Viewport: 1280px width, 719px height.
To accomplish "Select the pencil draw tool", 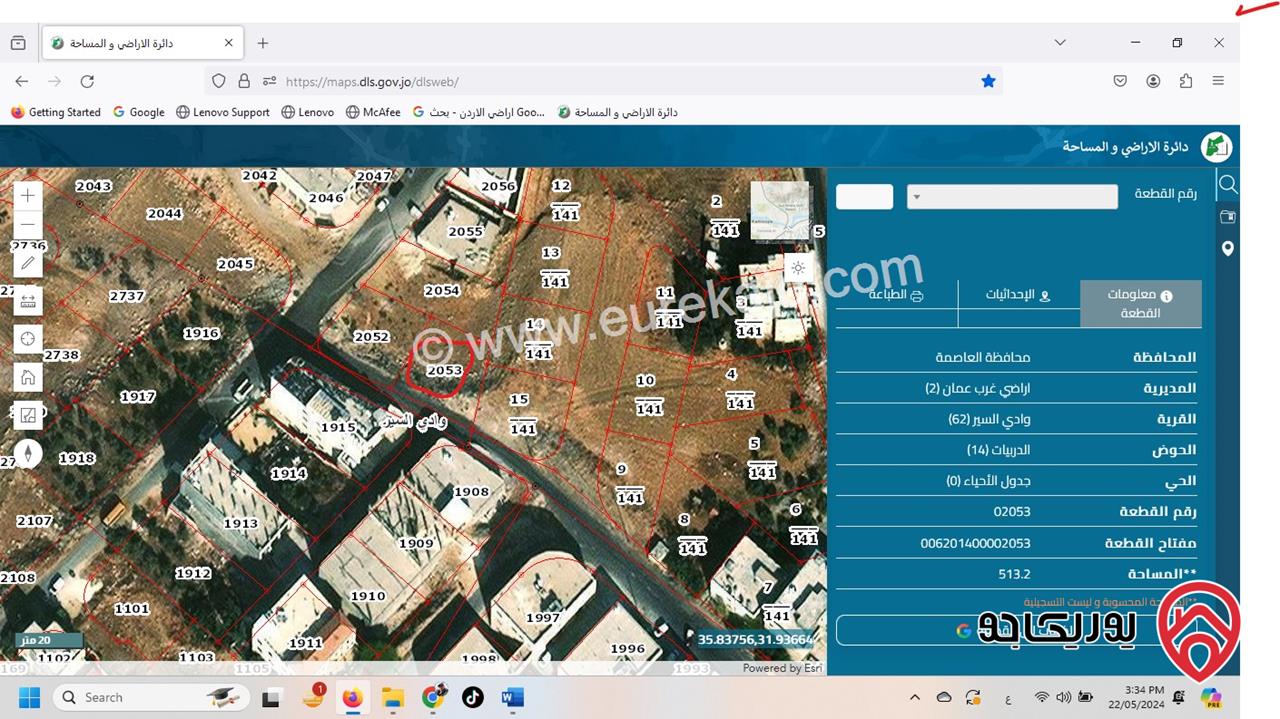I will (28, 263).
